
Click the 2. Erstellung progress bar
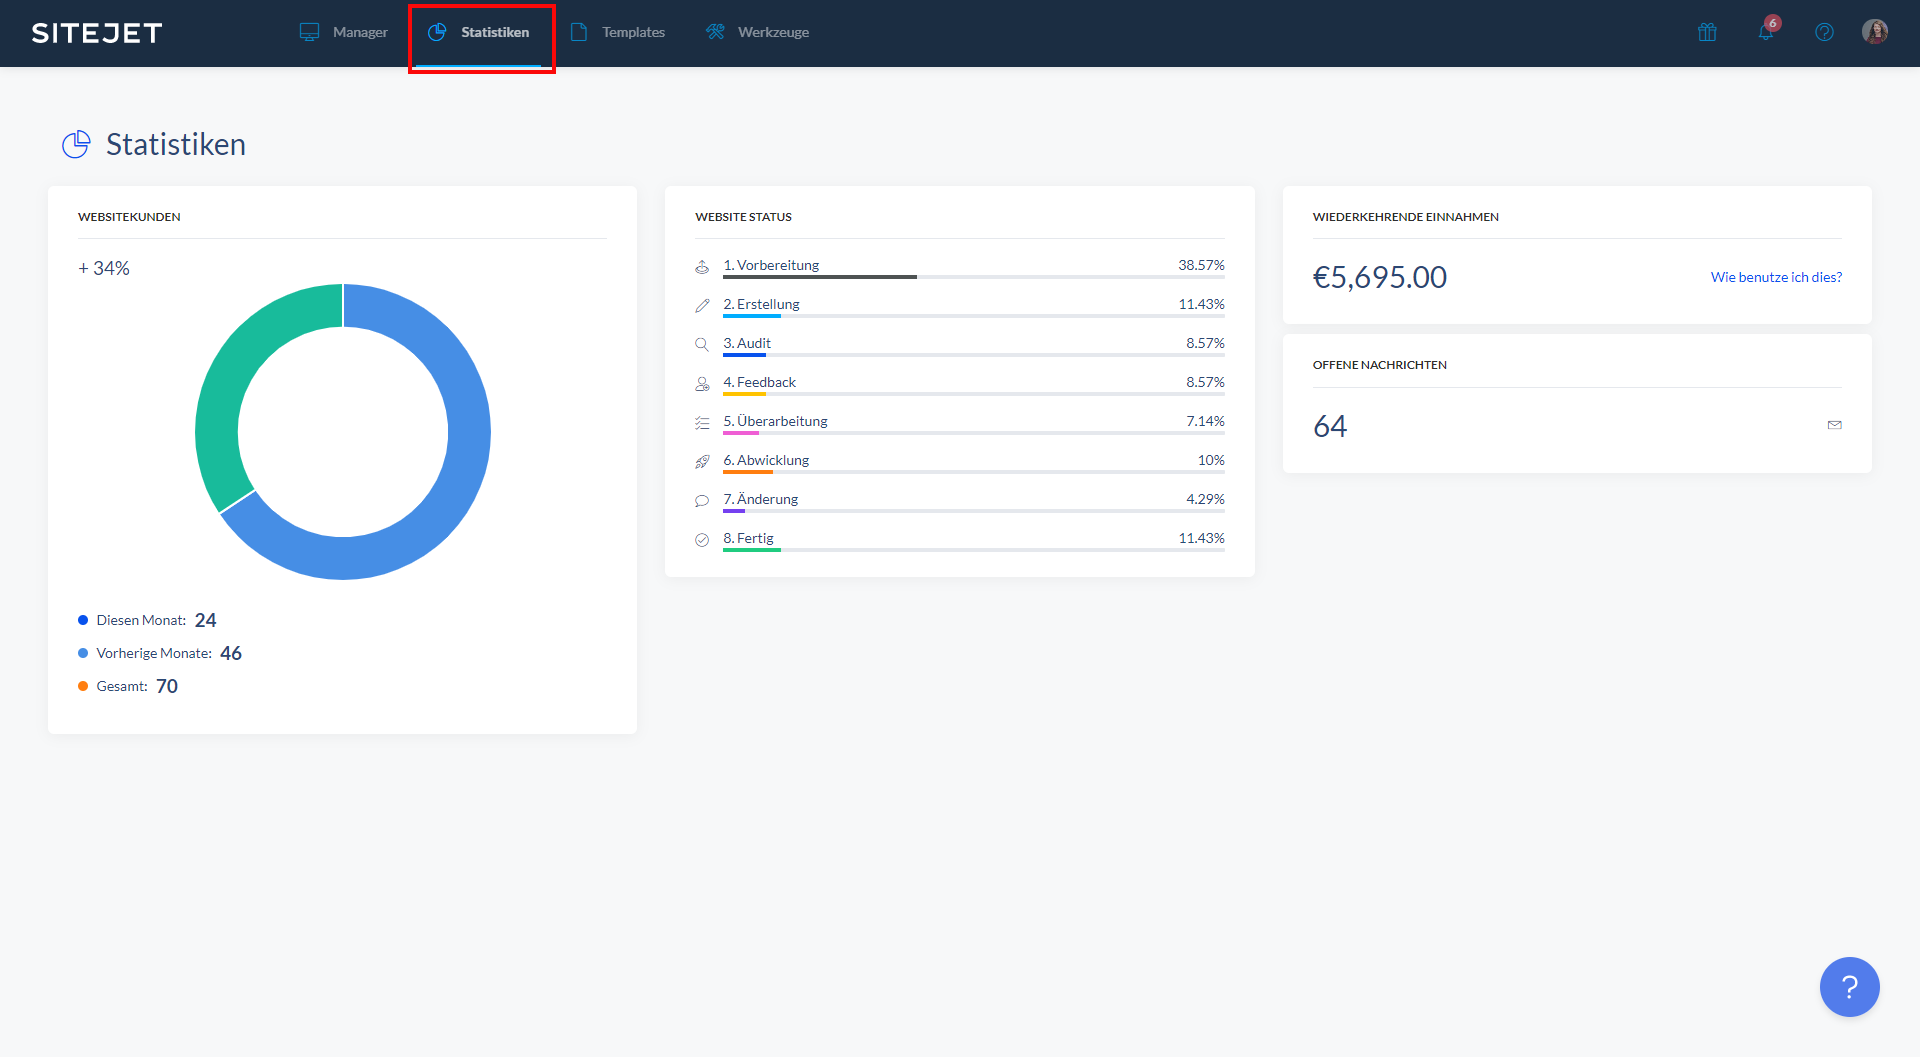pos(973,316)
